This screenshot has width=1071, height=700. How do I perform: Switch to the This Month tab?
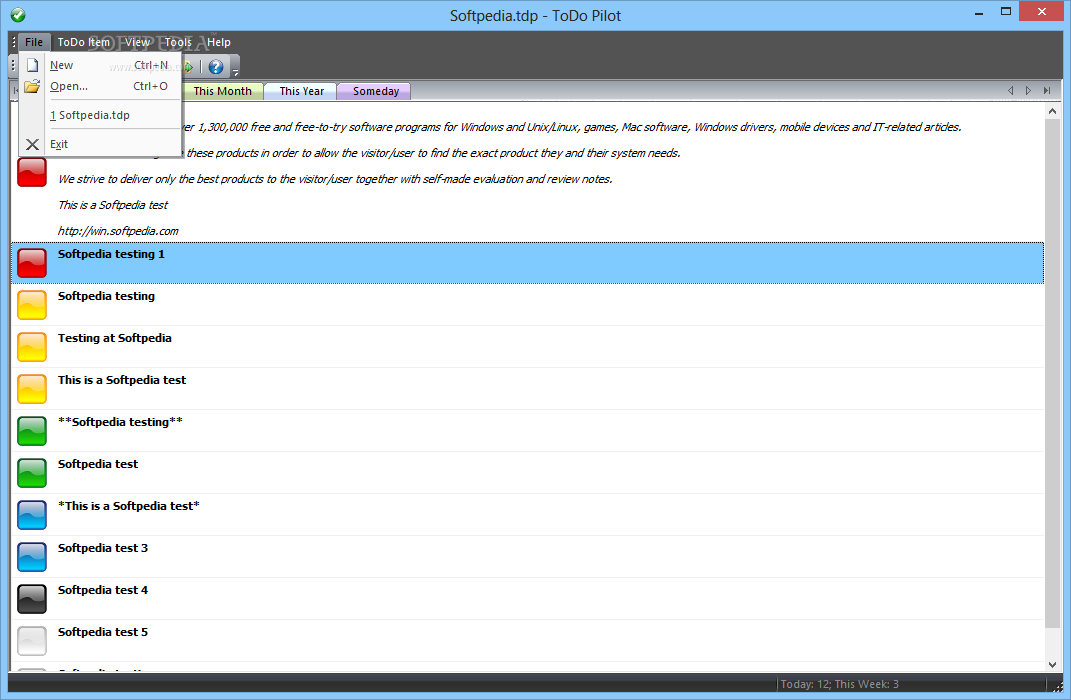pyautogui.click(x=223, y=92)
